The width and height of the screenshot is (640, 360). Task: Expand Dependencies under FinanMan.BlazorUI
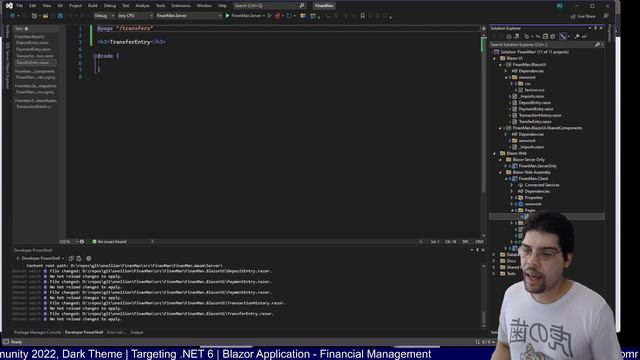tap(506, 71)
